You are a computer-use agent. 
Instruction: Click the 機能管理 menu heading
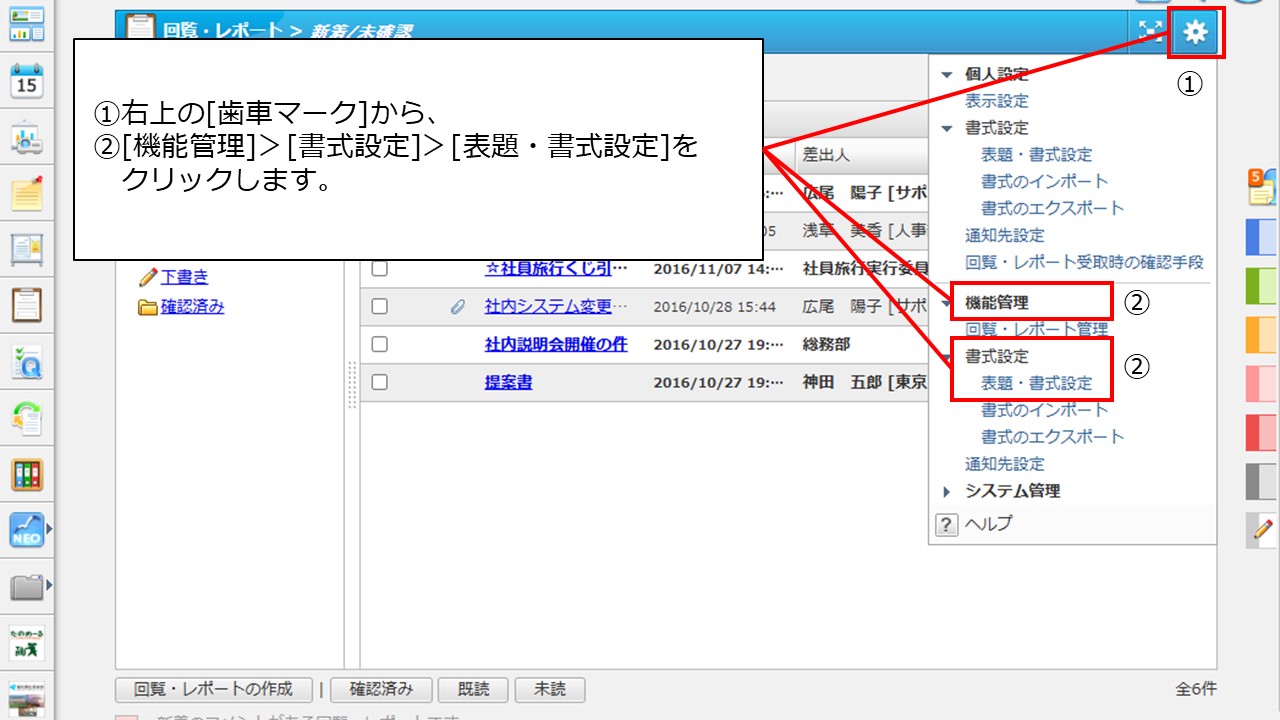coord(996,302)
